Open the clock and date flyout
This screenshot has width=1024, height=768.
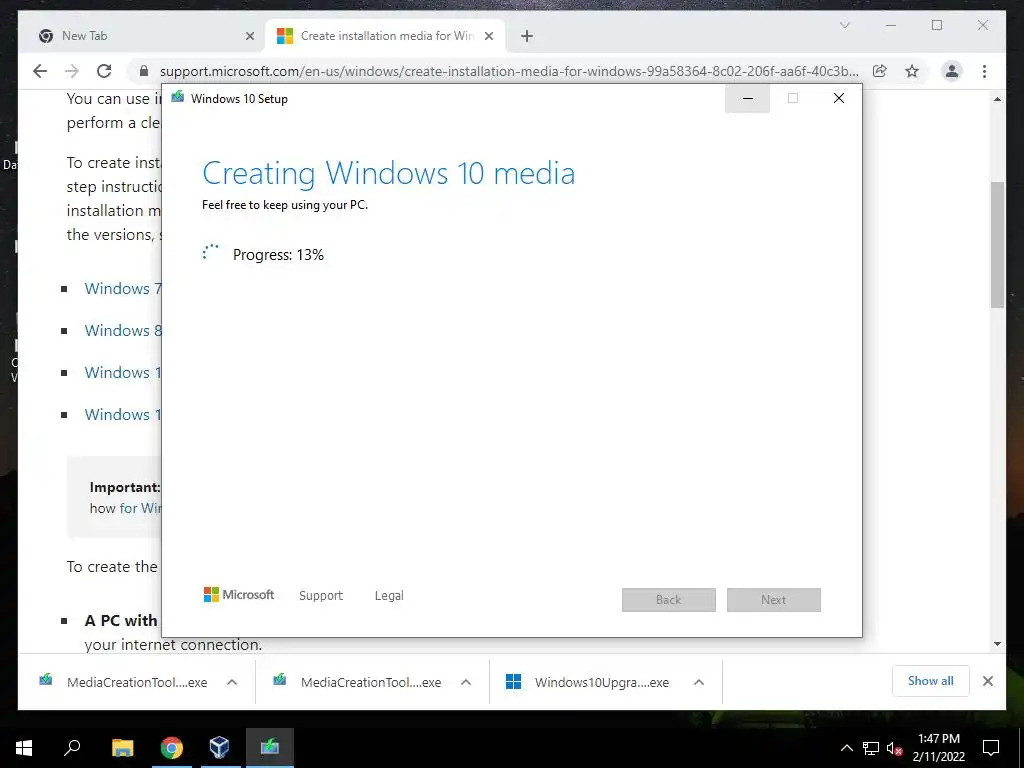click(938, 748)
